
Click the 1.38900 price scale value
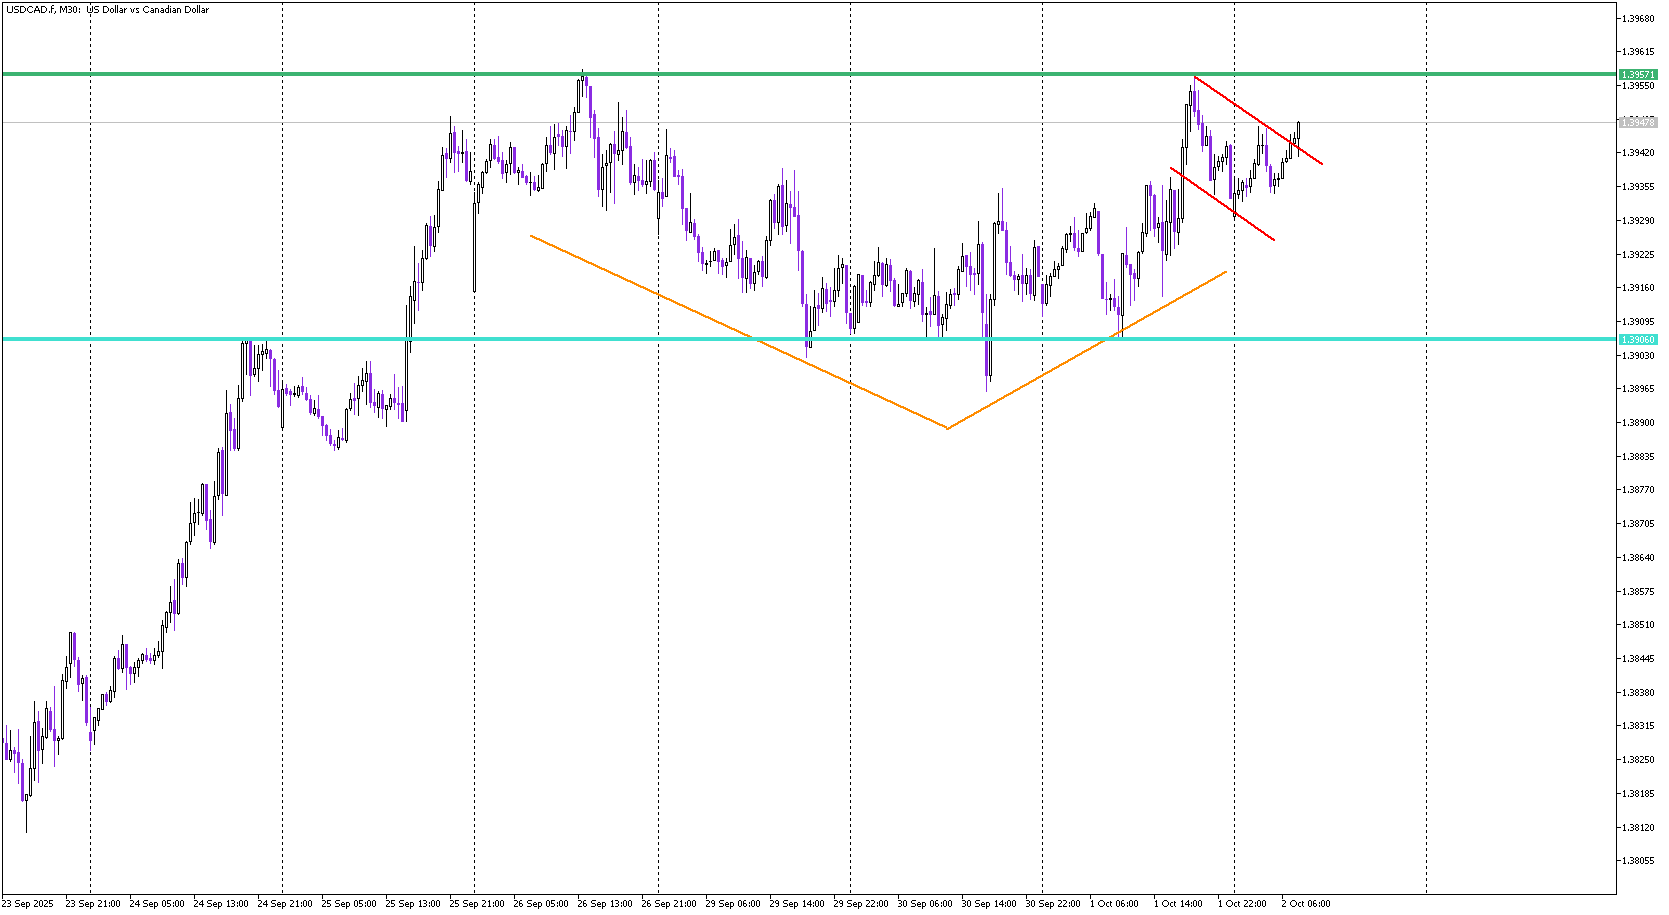pyautogui.click(x=1637, y=422)
